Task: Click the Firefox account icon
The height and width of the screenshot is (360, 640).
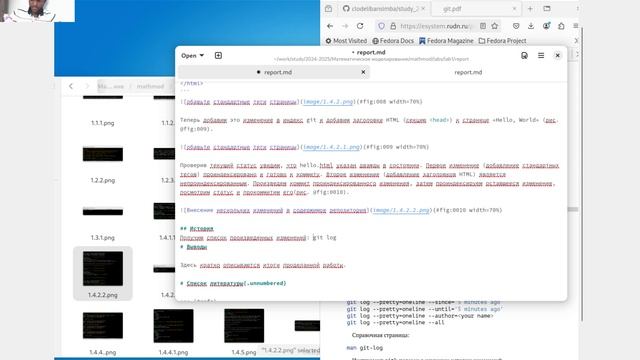Action: [546, 26]
